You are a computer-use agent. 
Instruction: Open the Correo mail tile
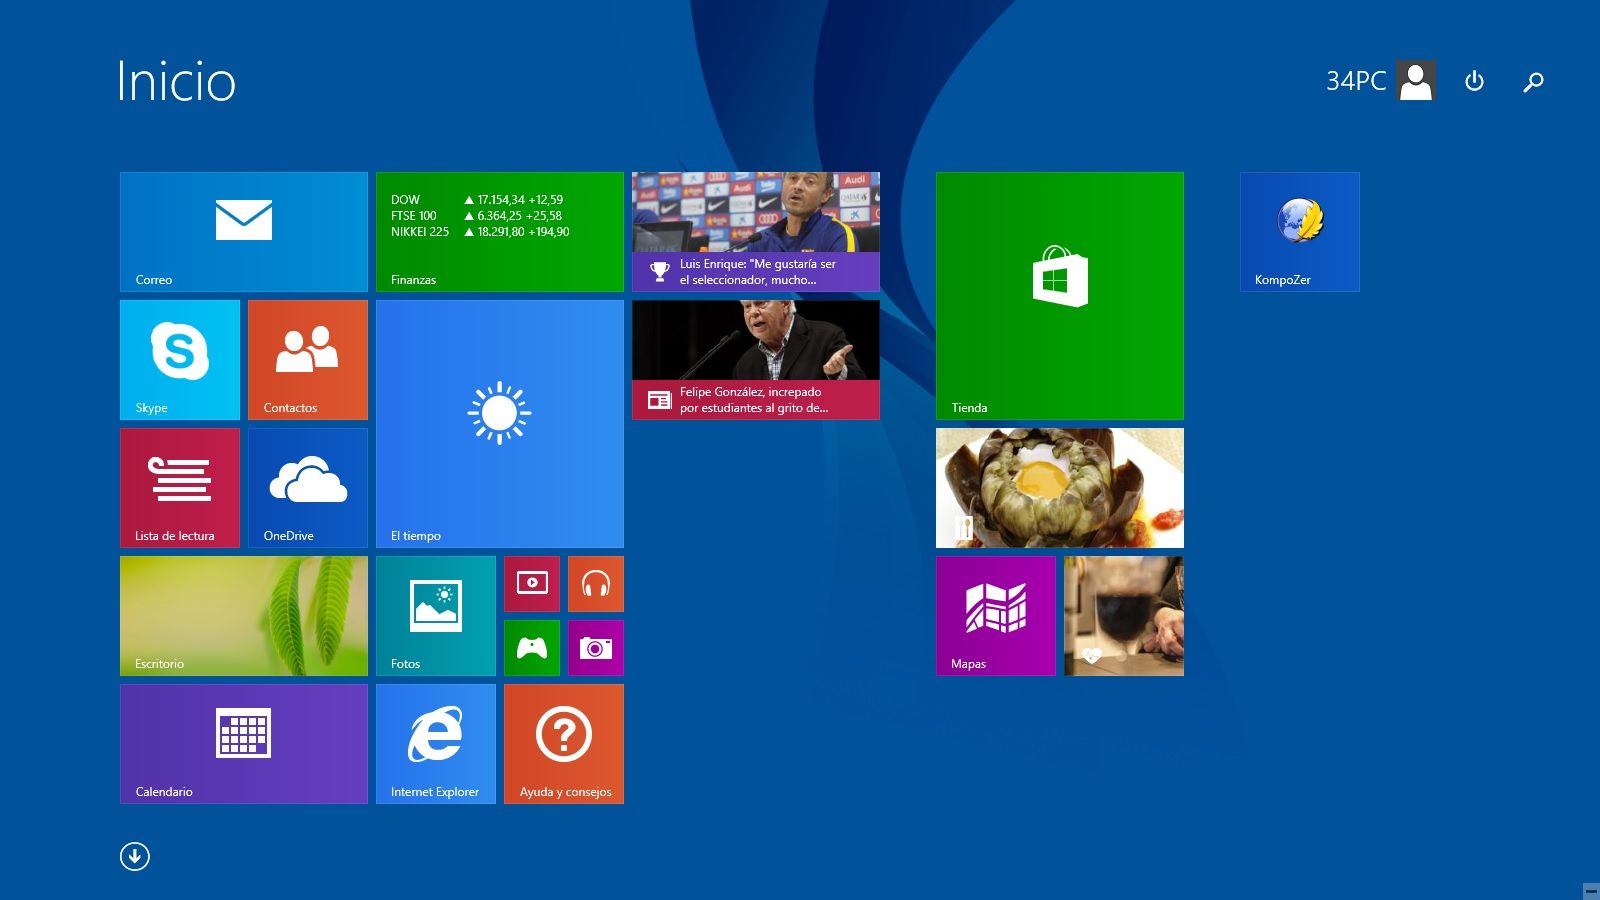[x=243, y=231]
